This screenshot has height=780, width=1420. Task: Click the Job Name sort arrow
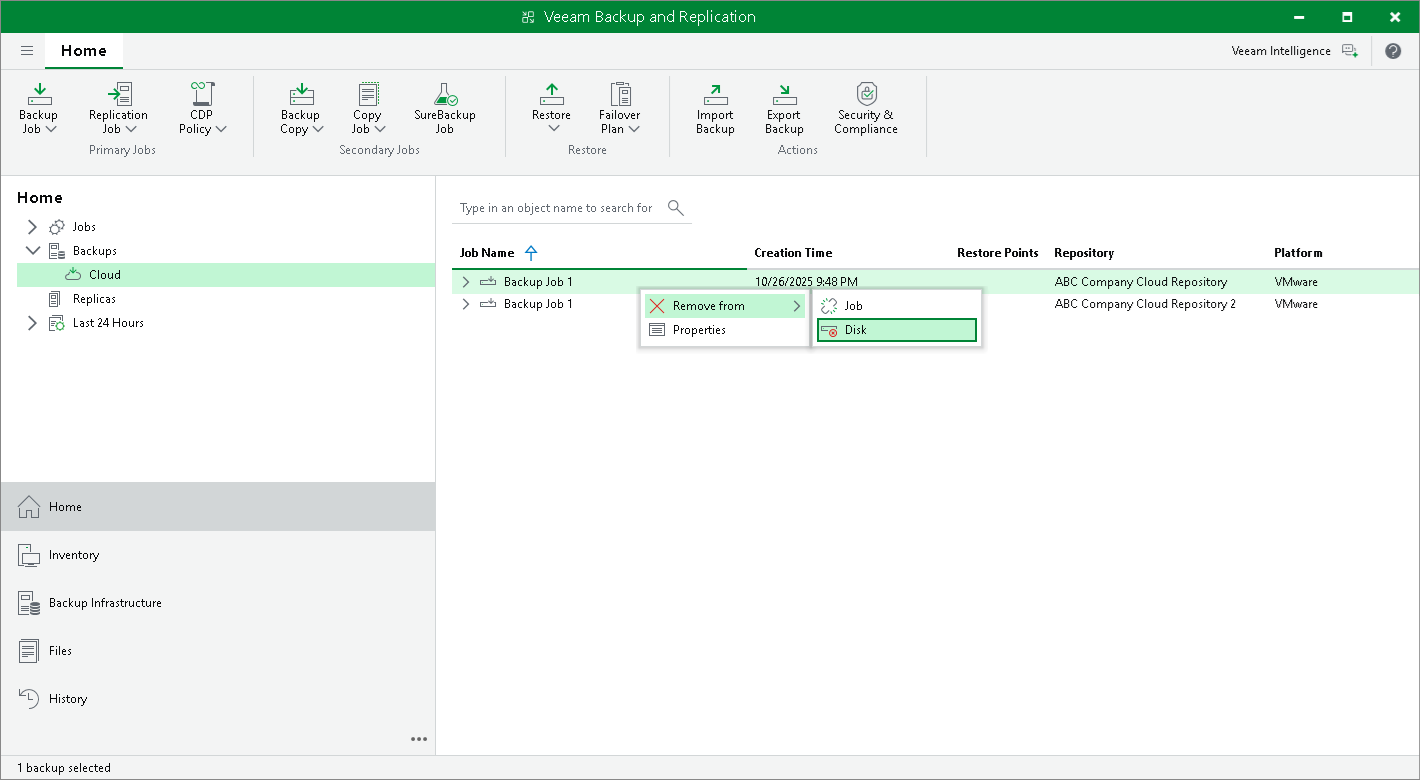tap(531, 253)
